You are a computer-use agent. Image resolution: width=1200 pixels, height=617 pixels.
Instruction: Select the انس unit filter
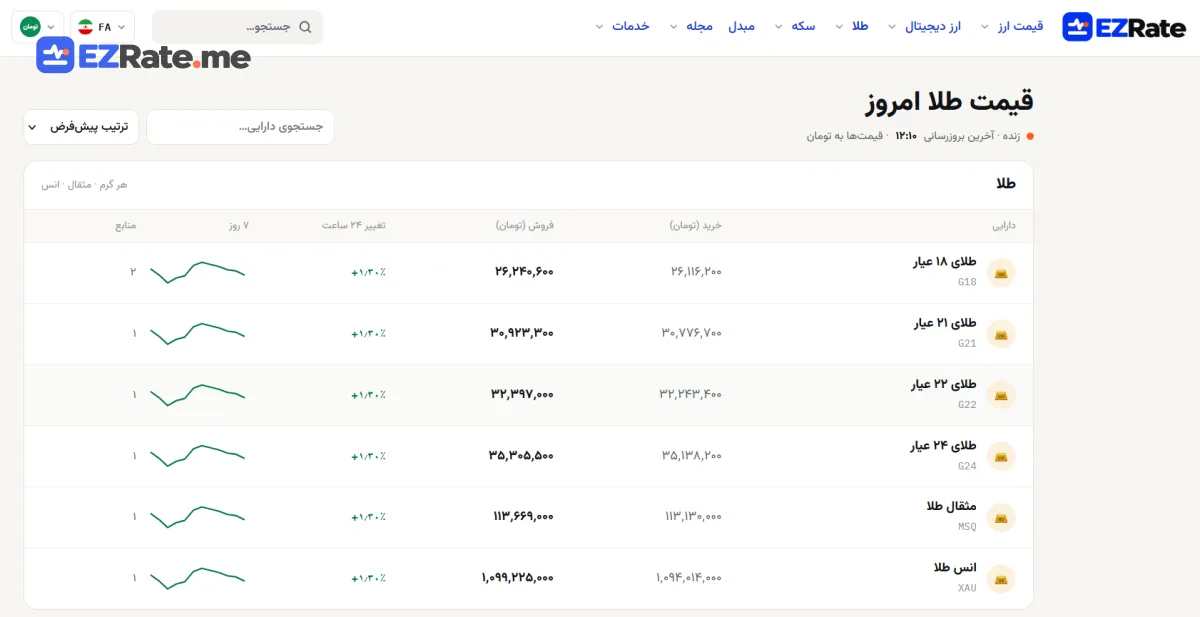[49, 185]
